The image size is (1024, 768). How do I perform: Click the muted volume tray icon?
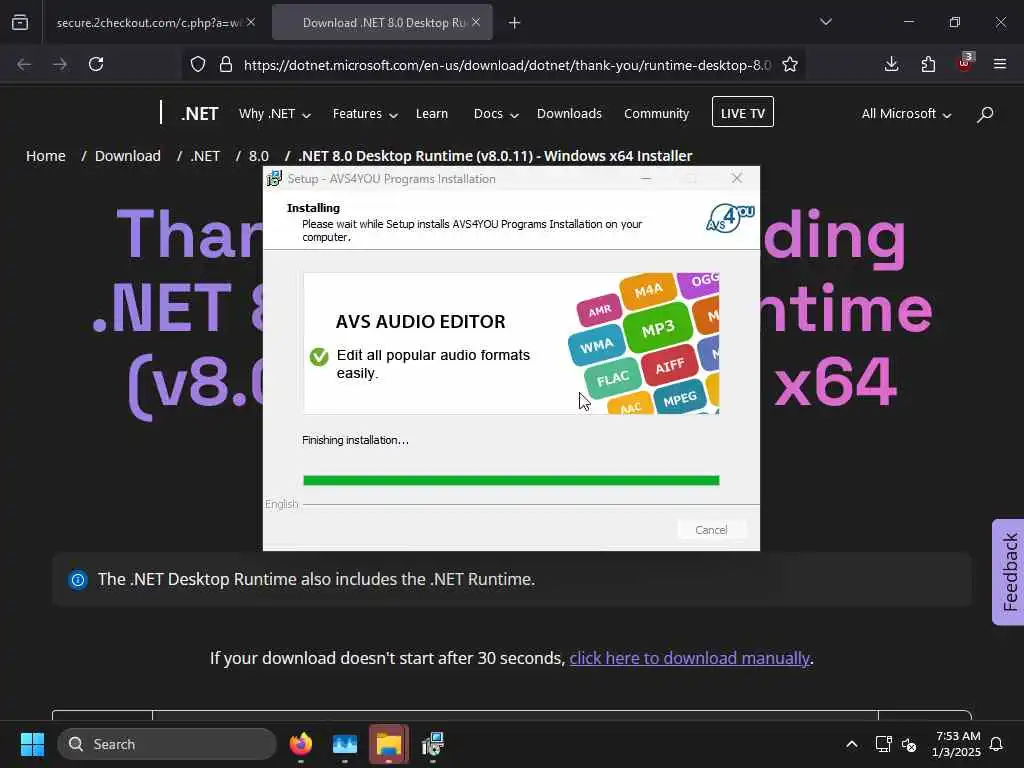909,744
